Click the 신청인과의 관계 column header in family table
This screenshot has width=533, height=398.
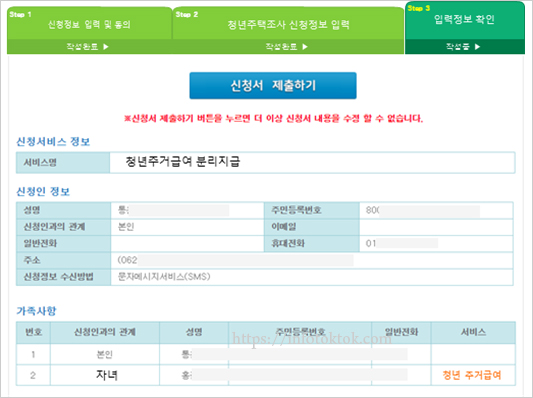(105, 332)
